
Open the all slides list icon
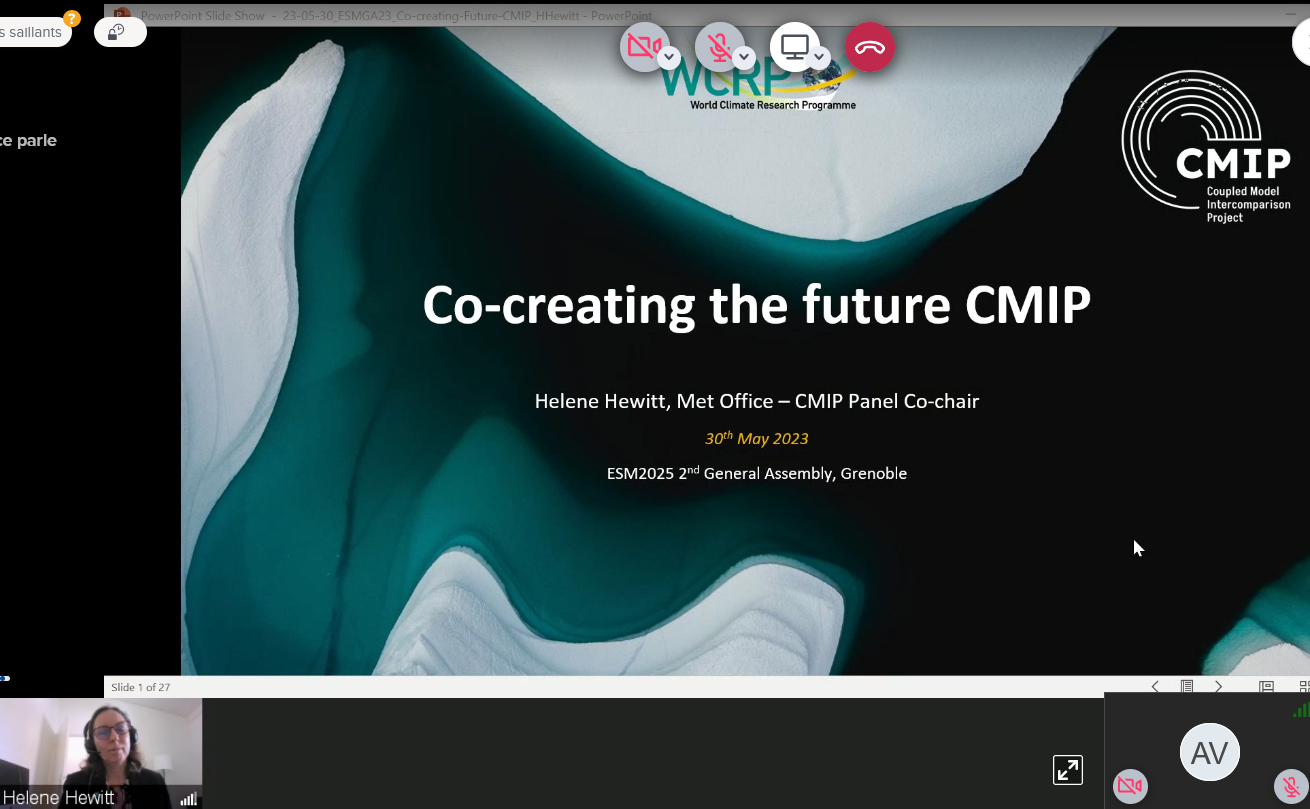coord(1187,687)
